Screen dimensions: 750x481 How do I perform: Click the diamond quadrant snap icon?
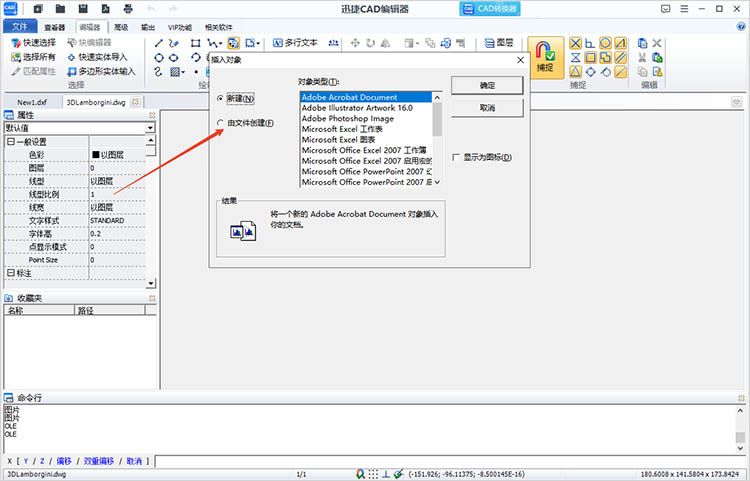(591, 72)
